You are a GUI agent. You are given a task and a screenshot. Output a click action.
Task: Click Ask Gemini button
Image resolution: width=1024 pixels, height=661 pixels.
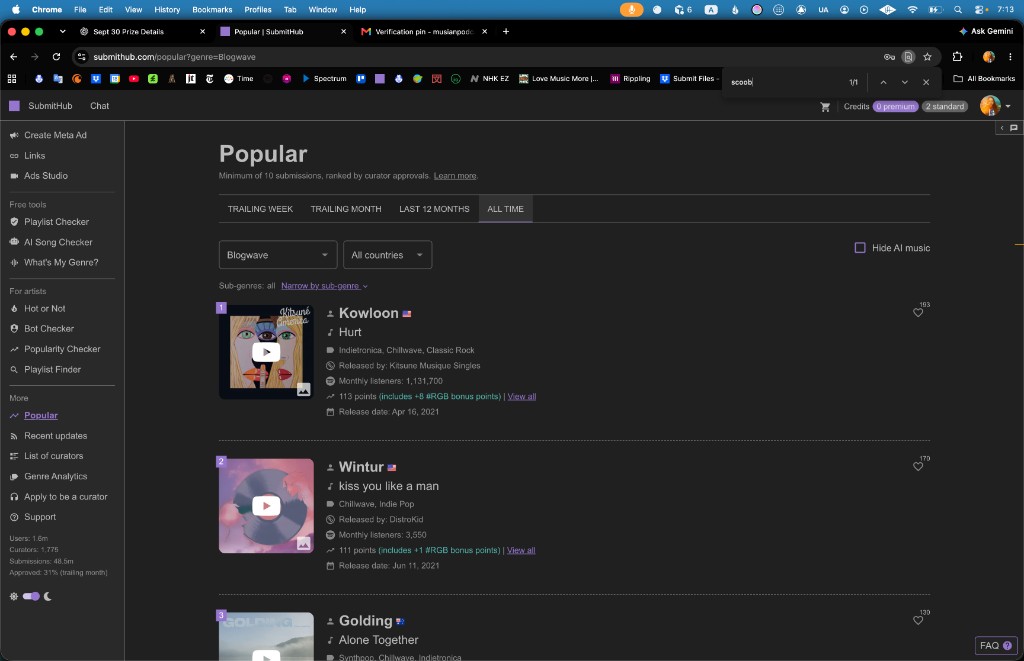click(986, 31)
